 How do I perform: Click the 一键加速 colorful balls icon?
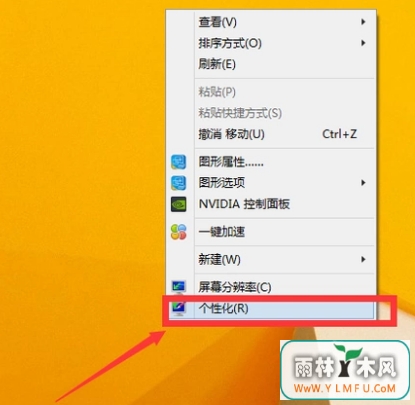tap(178, 232)
